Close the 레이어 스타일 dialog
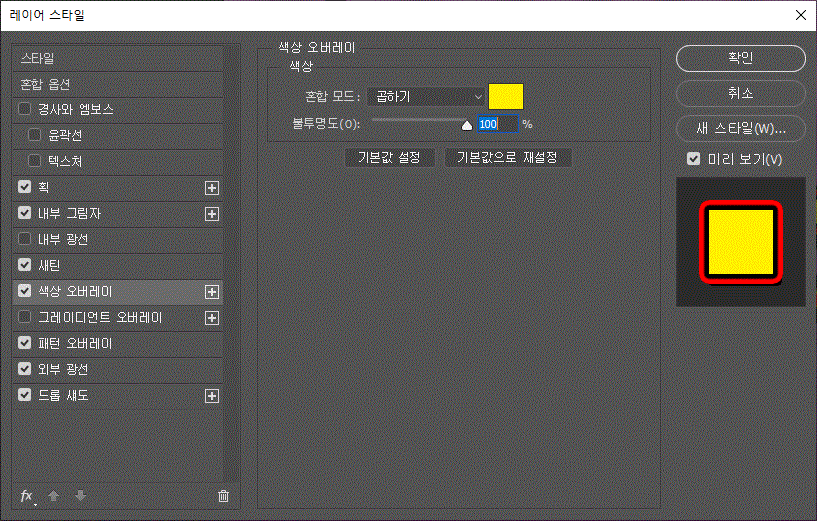The image size is (817, 521). tap(801, 15)
